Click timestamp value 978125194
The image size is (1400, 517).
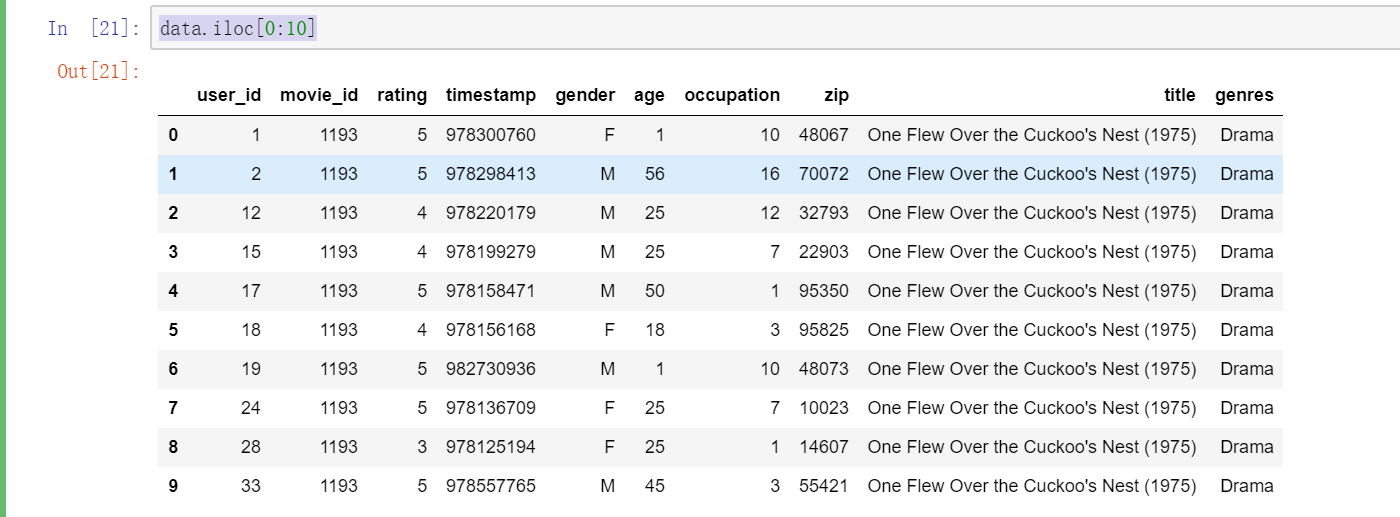tap(491, 447)
